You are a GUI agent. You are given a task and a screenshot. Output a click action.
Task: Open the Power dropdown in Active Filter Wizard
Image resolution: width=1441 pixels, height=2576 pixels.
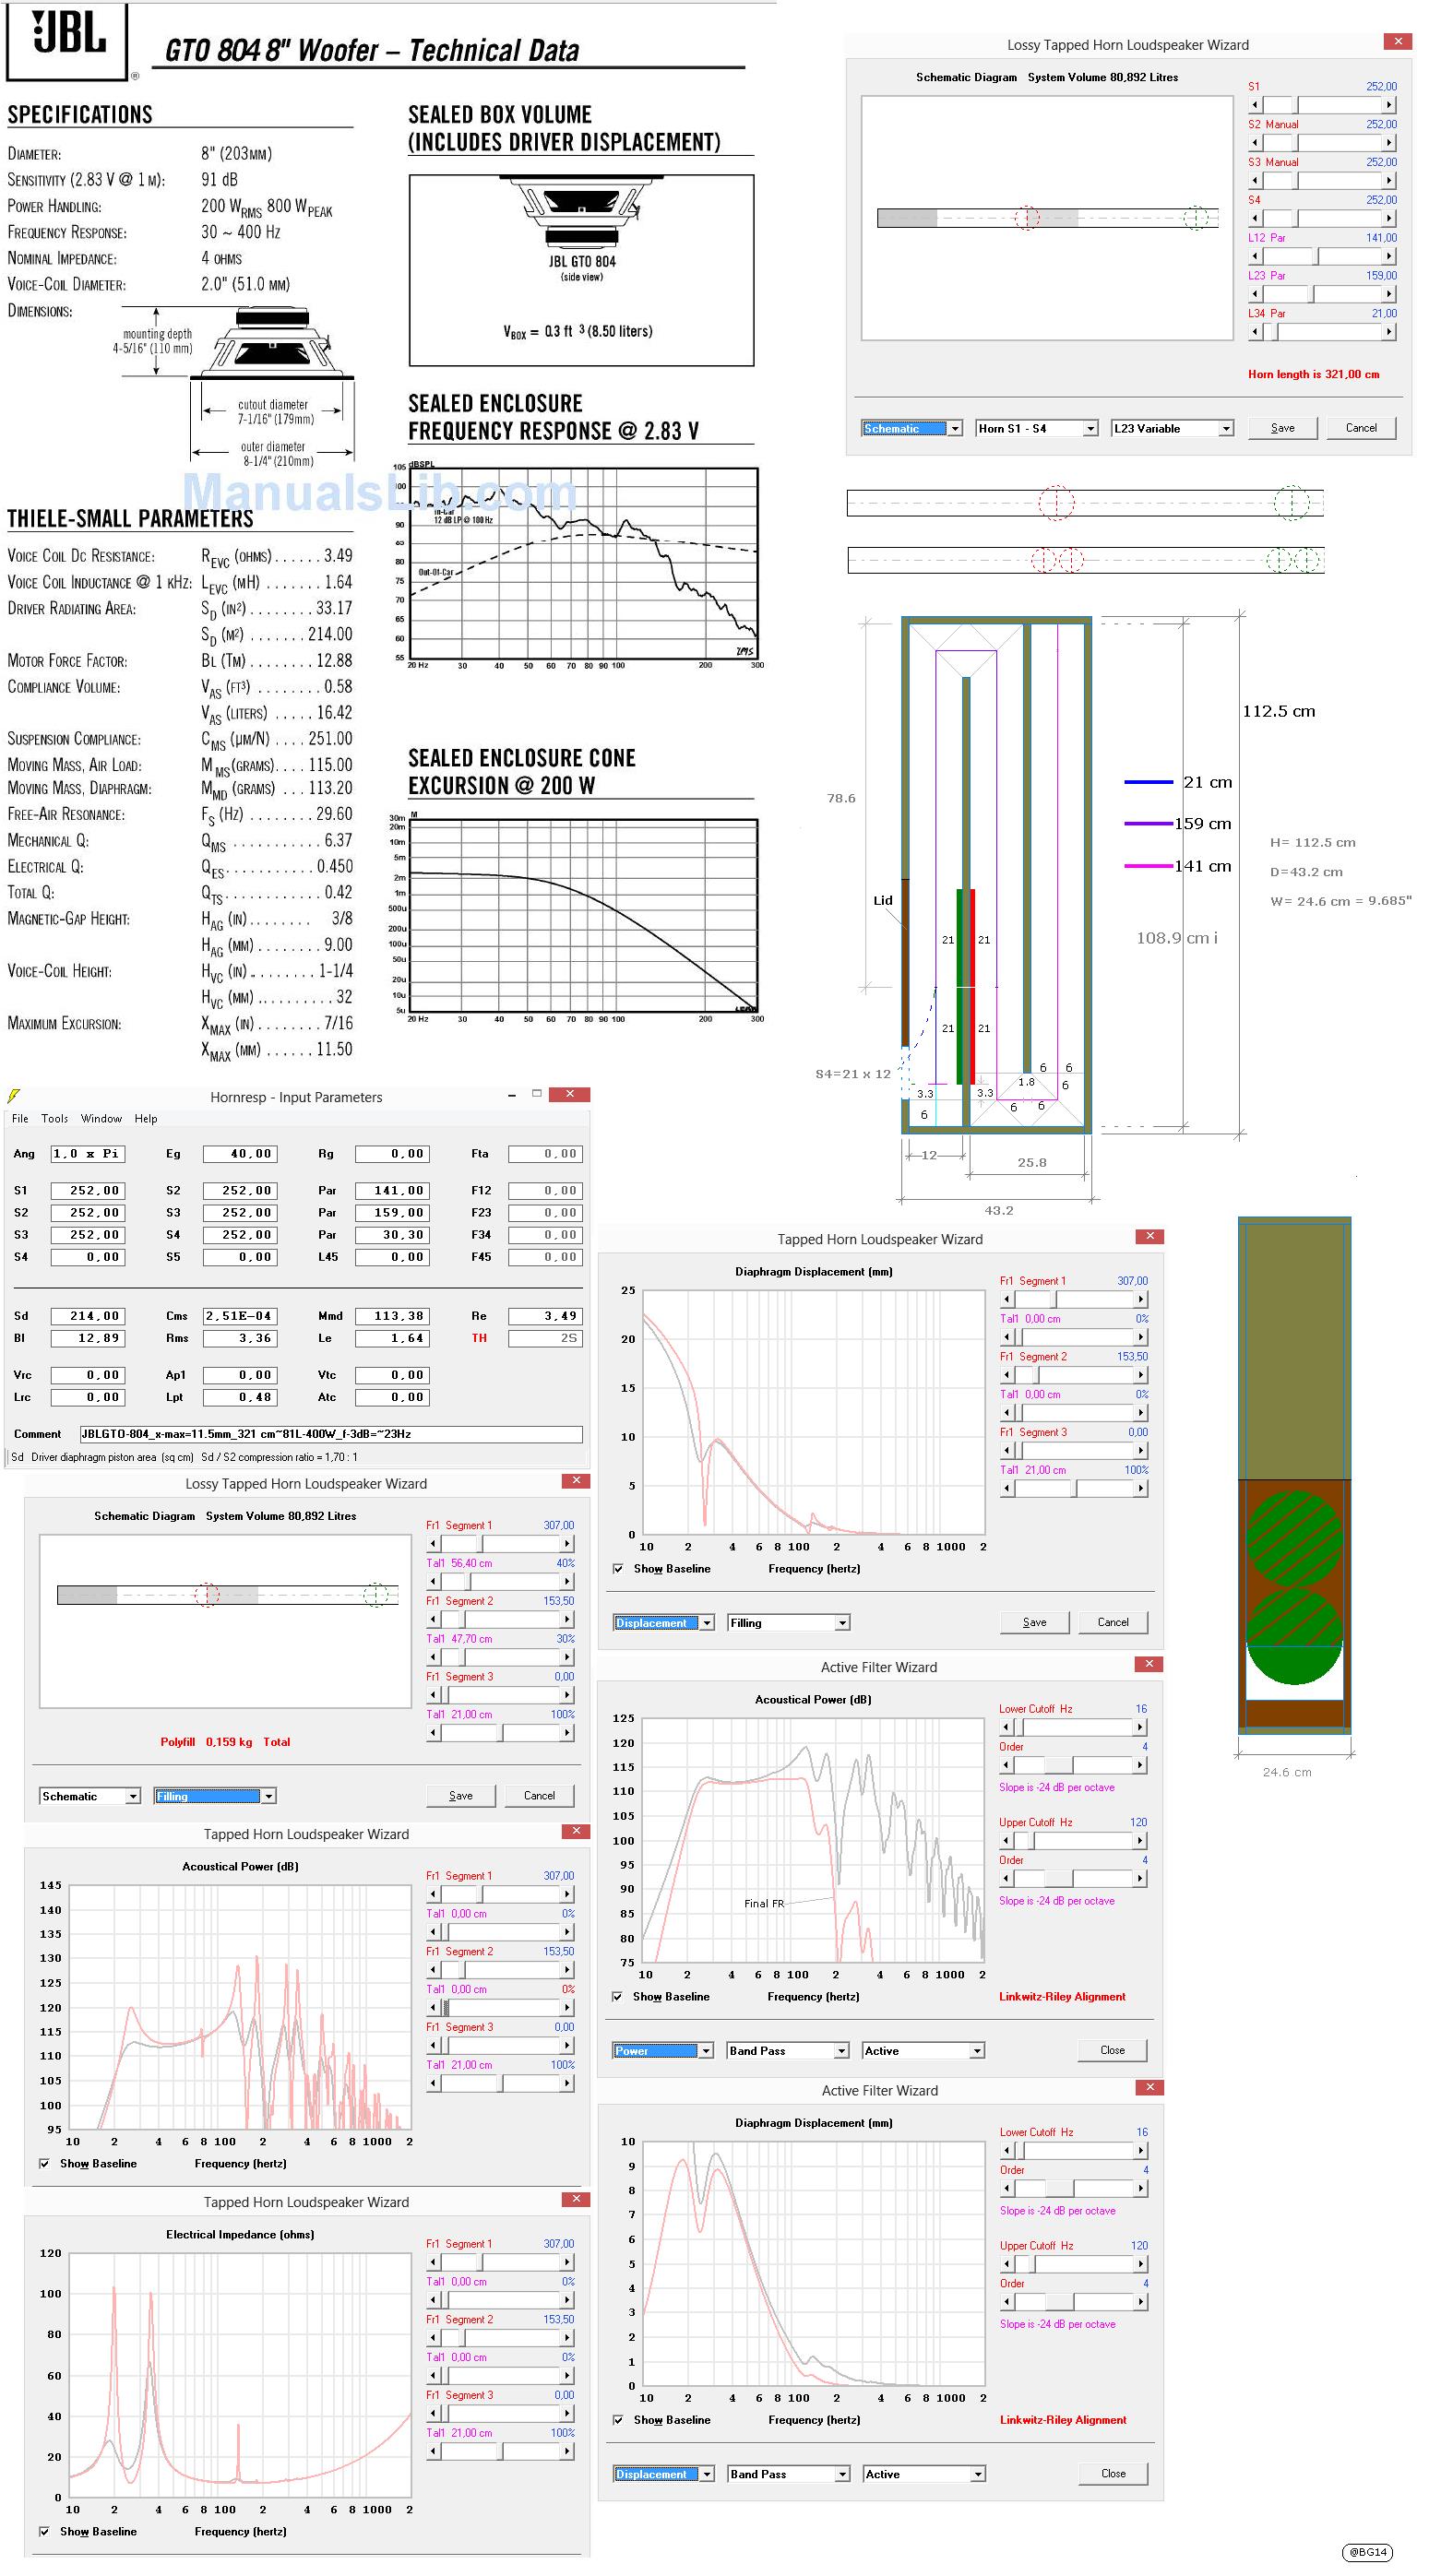(664, 2051)
